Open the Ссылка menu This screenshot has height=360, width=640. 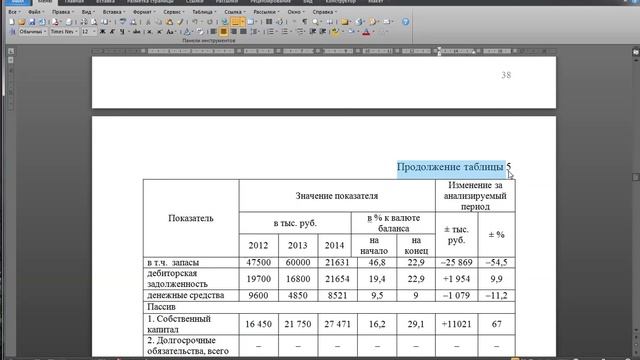tap(234, 12)
